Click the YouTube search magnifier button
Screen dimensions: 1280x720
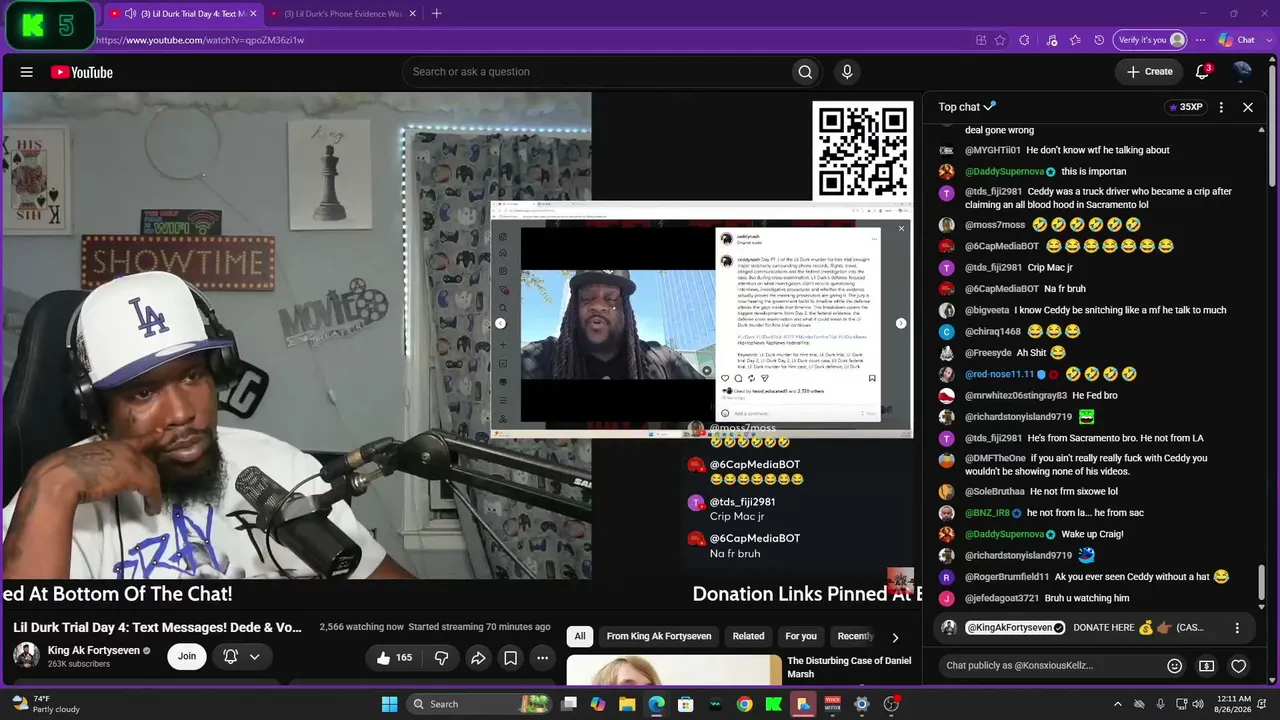pyautogui.click(x=805, y=72)
